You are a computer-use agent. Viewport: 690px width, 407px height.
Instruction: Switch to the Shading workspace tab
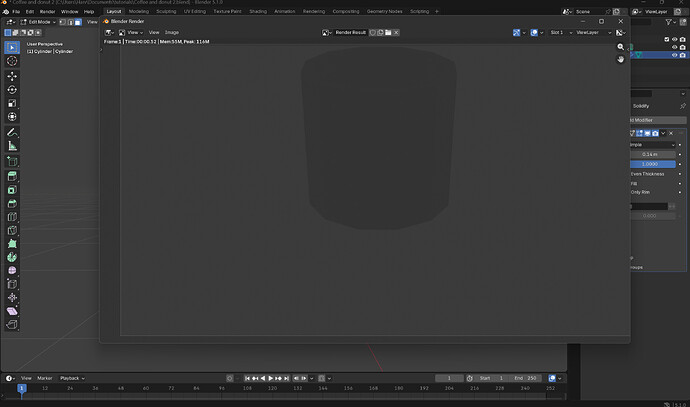[258, 11]
